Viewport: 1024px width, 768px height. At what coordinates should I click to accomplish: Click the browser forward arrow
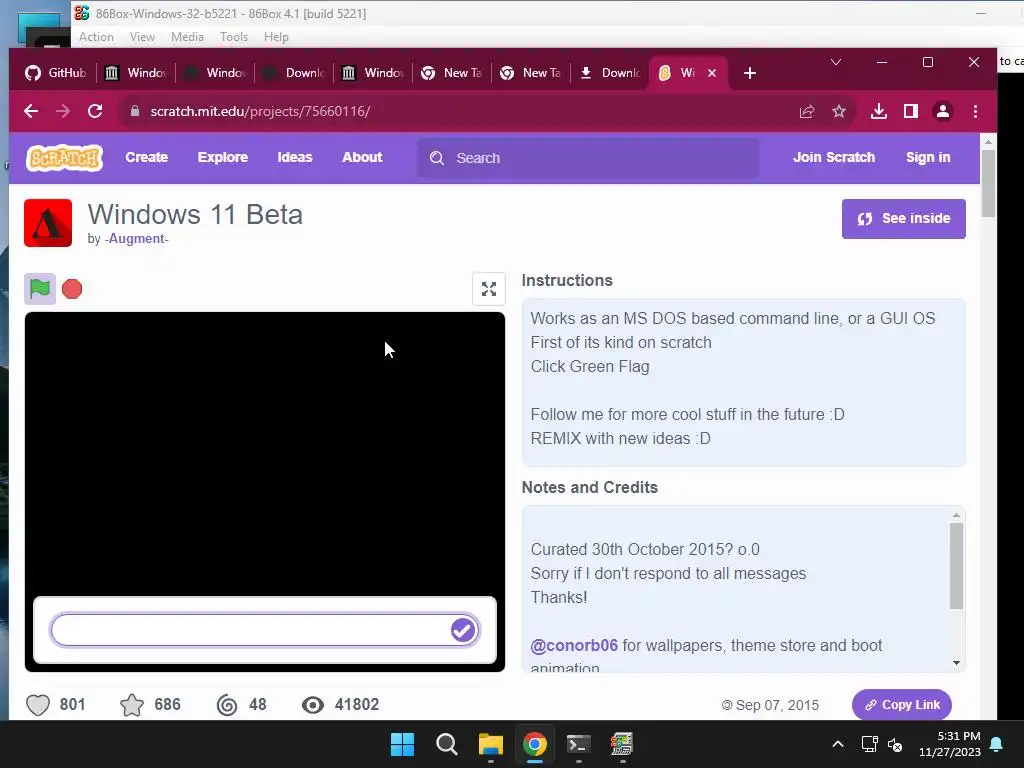point(63,111)
